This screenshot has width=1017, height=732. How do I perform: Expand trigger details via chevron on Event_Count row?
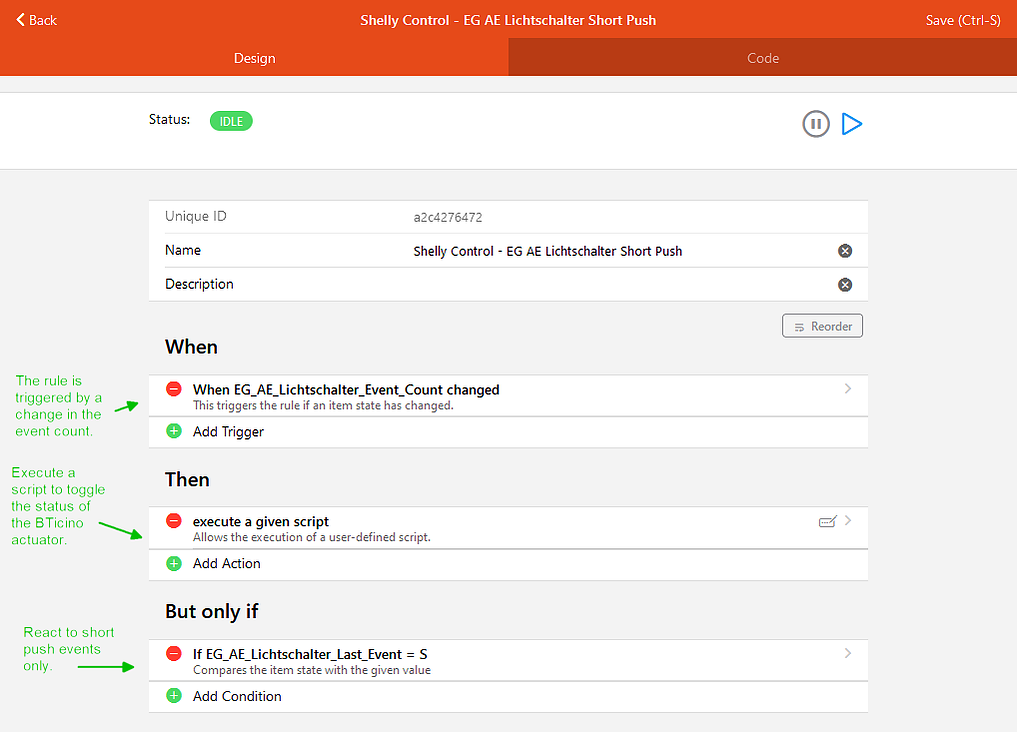[x=848, y=388]
